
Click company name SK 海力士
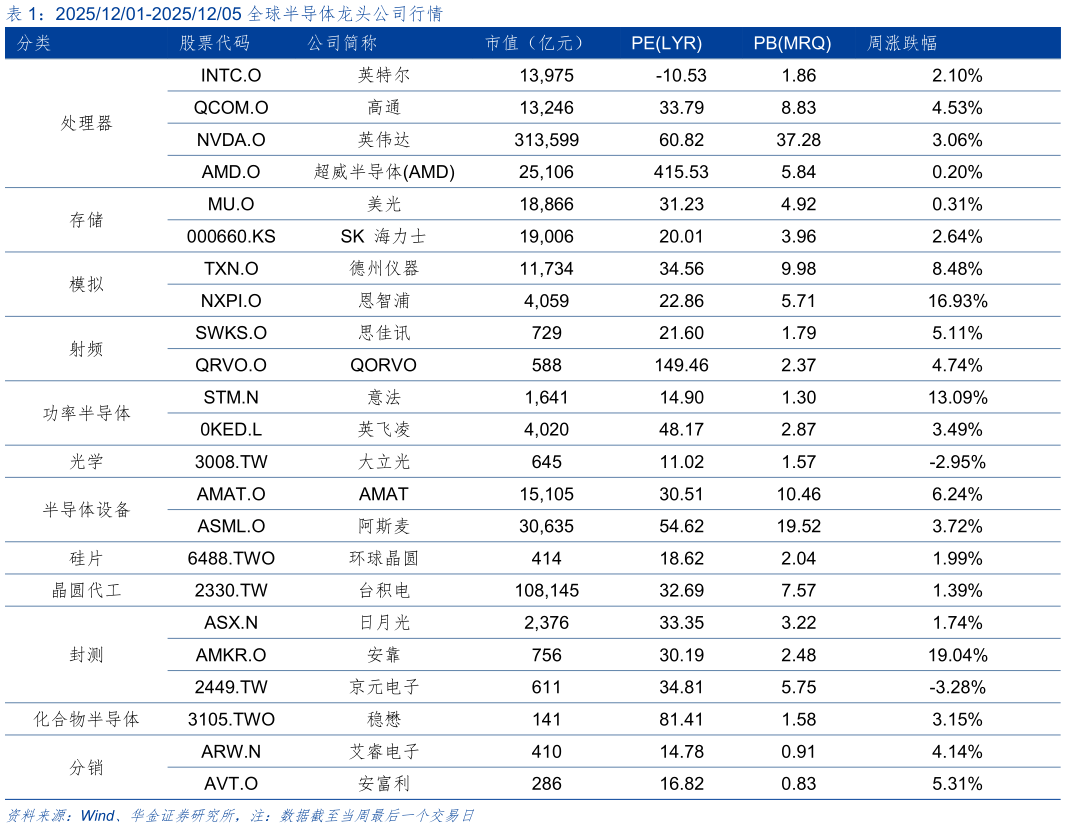pos(384,237)
